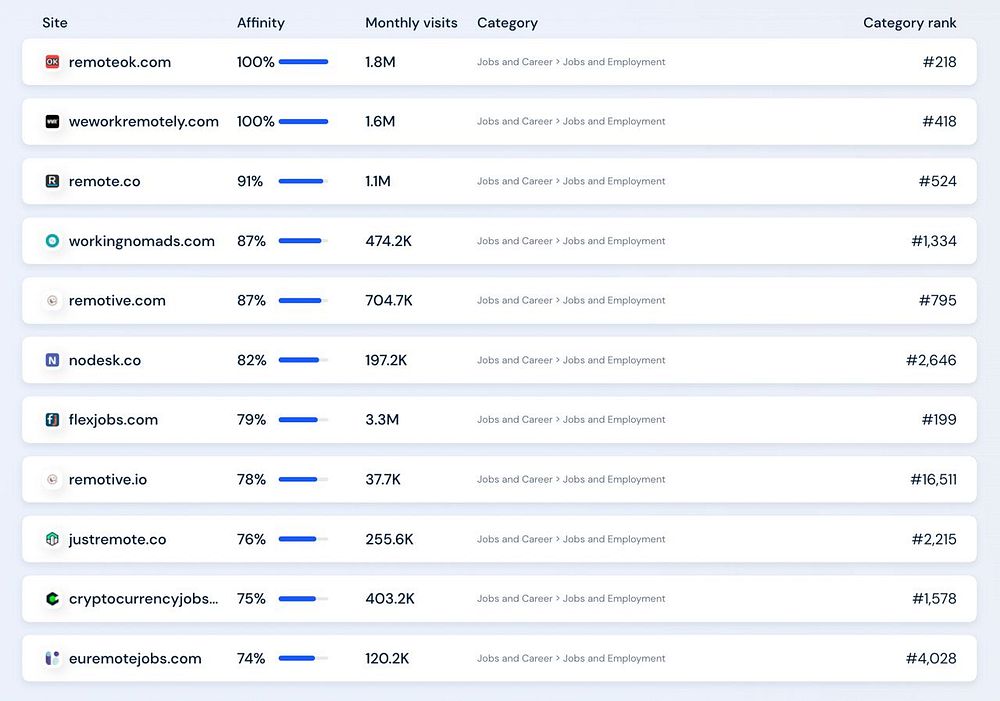This screenshot has width=1000, height=701.
Task: Click the affinity bar for flexjobs.com
Action: [304, 420]
